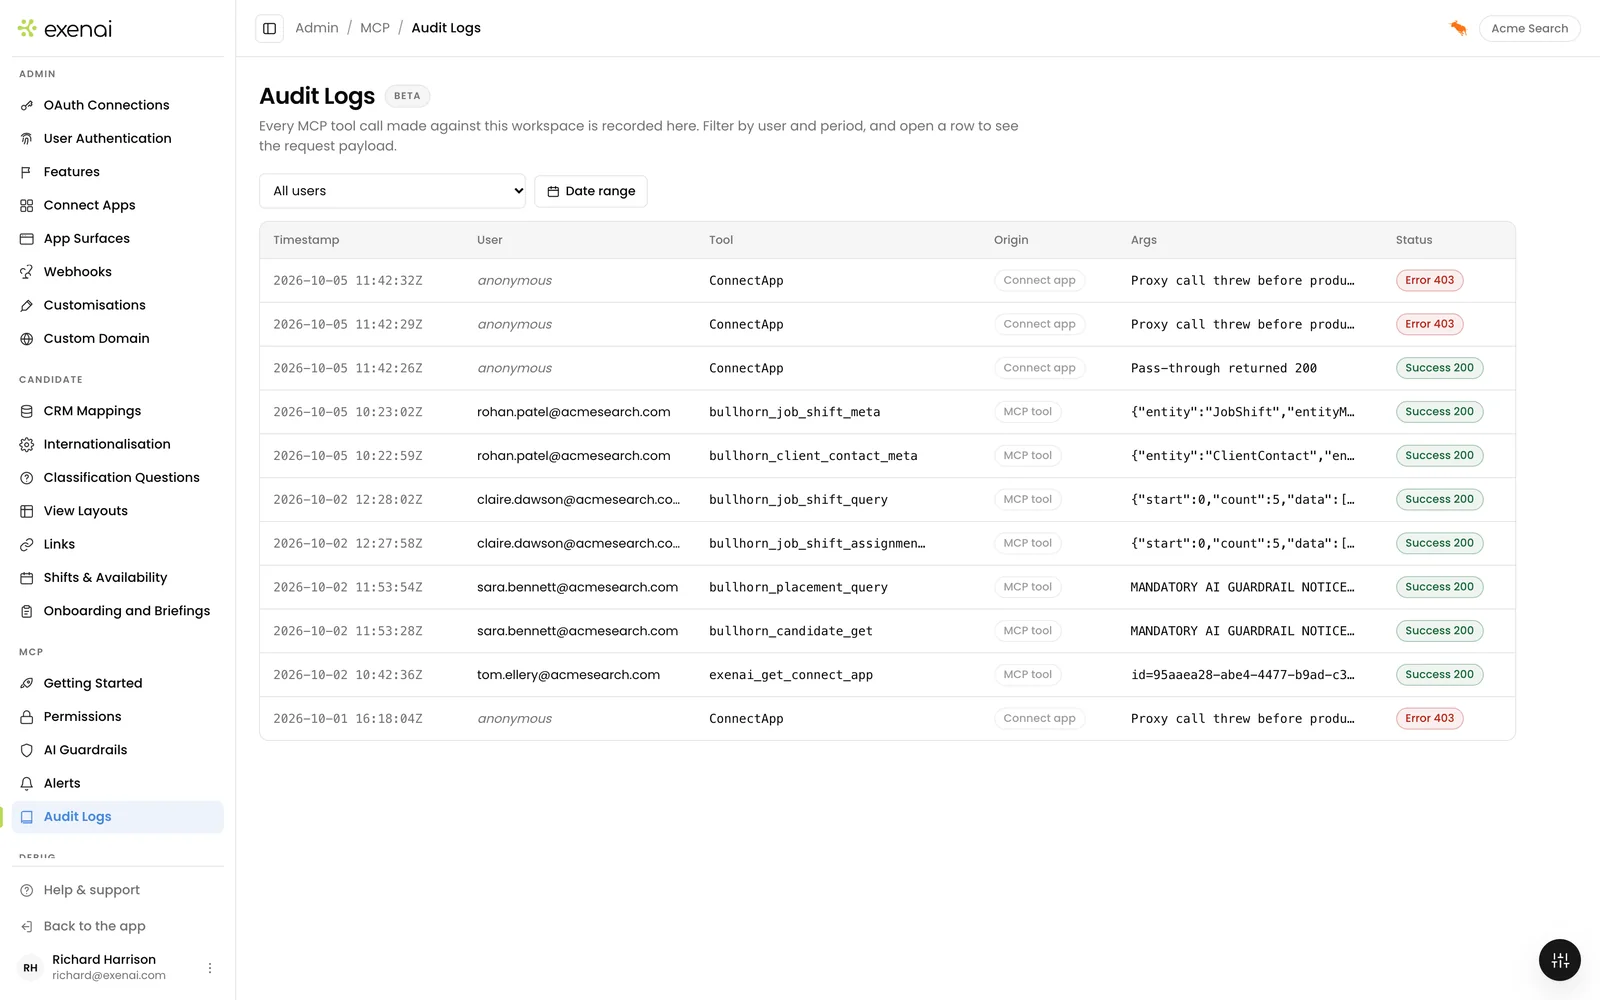The height and width of the screenshot is (1000, 1600).
Task: Click the View Layouts table icon
Action: tap(27, 511)
